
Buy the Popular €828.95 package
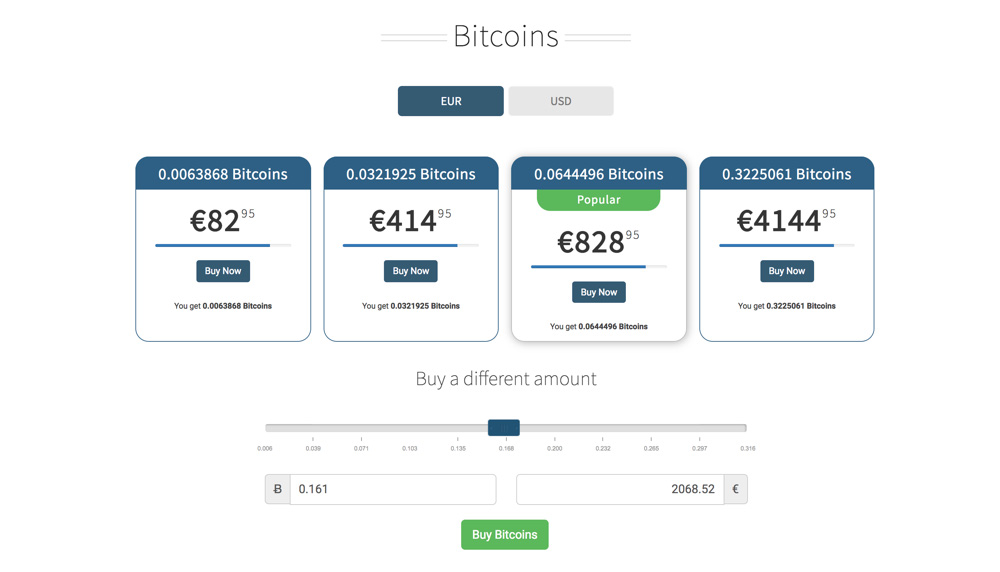[x=598, y=292]
